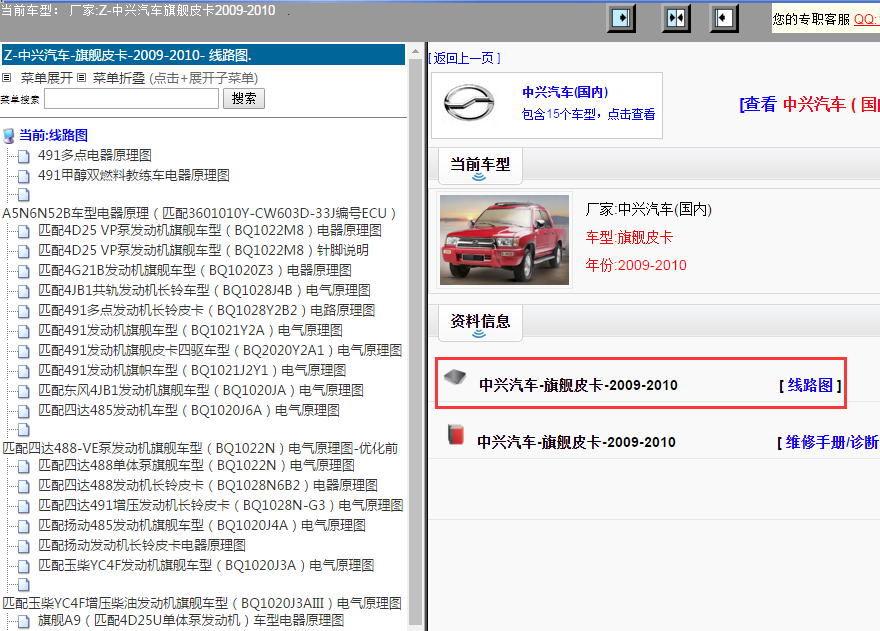This screenshot has width=880, height=631.
Task: Open BQ1020J4A 扬动485 电气原理图
Action: tap(202, 525)
